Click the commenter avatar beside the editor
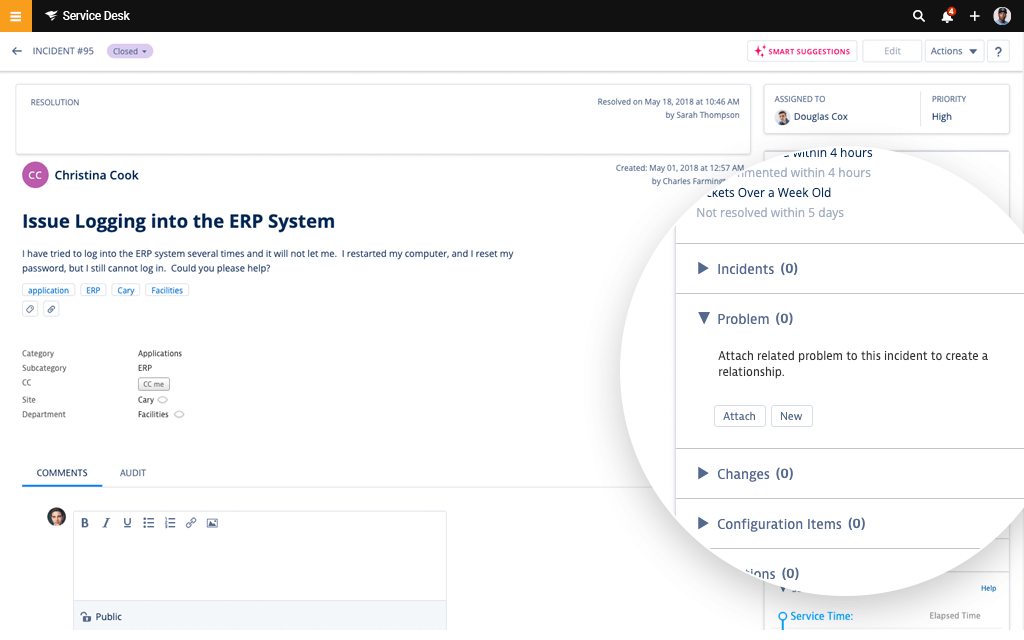The image size is (1024, 640). pos(57,517)
